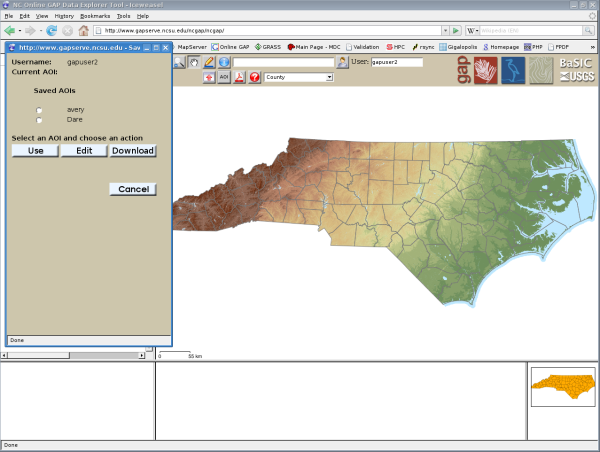Open the red question mark help
This screenshot has width=600, height=452.
pyautogui.click(x=255, y=77)
